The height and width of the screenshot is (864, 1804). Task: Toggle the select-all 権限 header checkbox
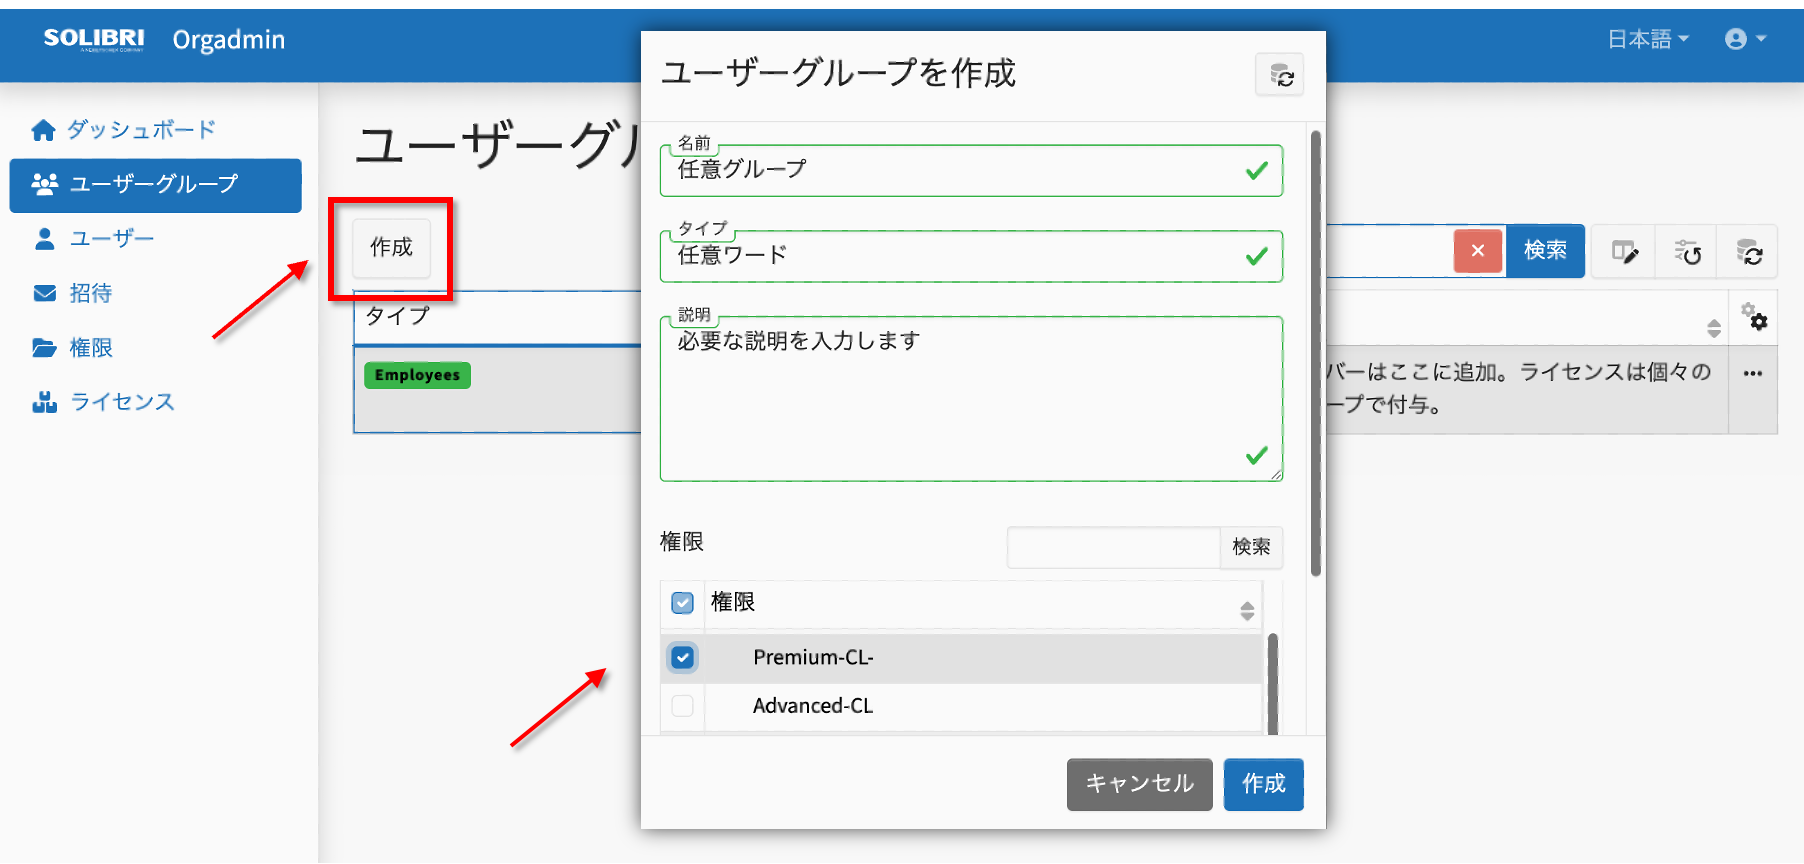click(x=683, y=603)
